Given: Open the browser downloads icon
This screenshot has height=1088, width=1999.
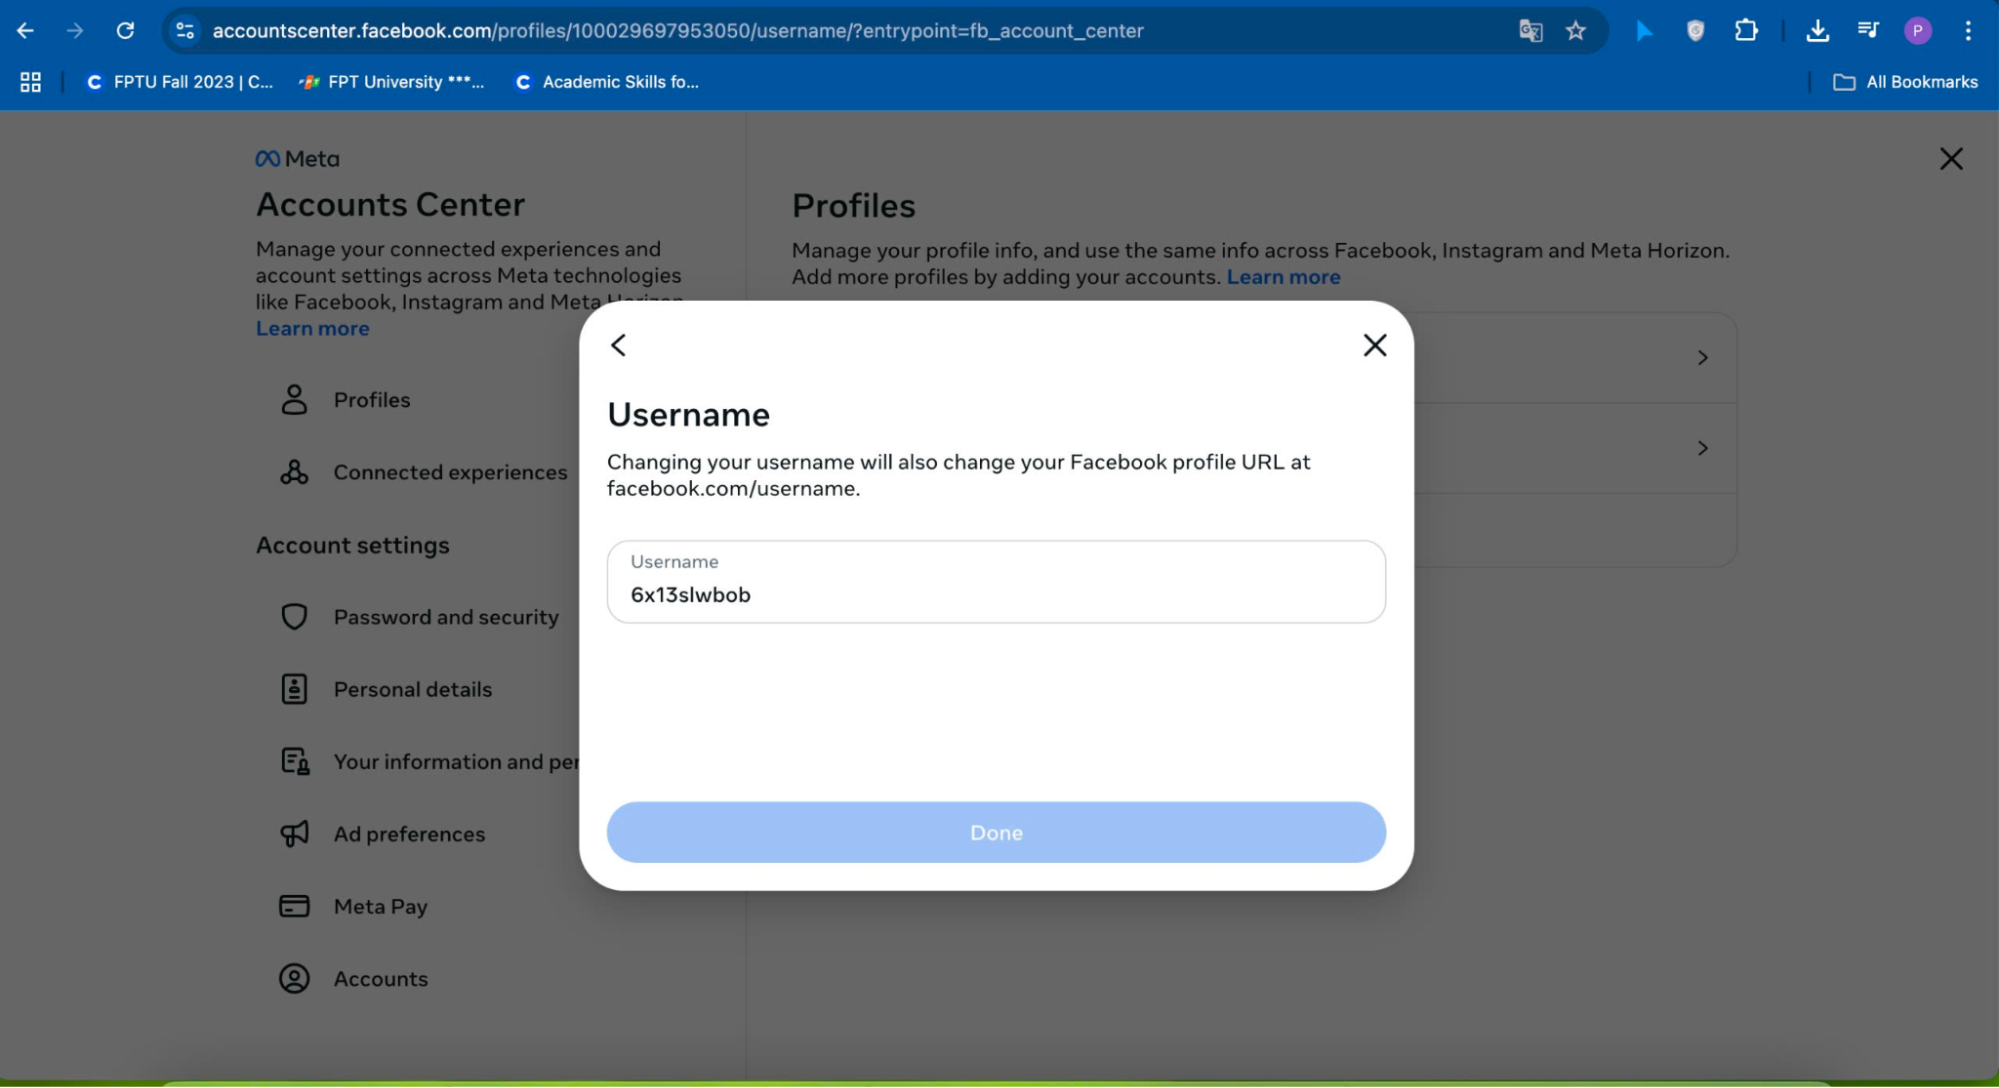Looking at the screenshot, I should [x=1817, y=30].
